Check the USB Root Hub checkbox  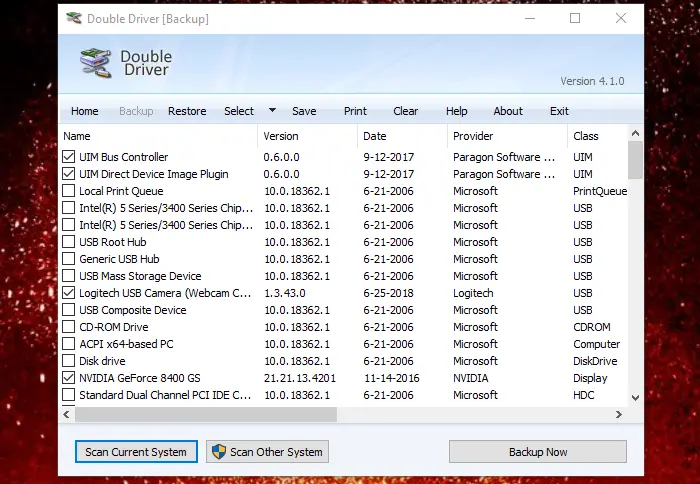(x=68, y=242)
